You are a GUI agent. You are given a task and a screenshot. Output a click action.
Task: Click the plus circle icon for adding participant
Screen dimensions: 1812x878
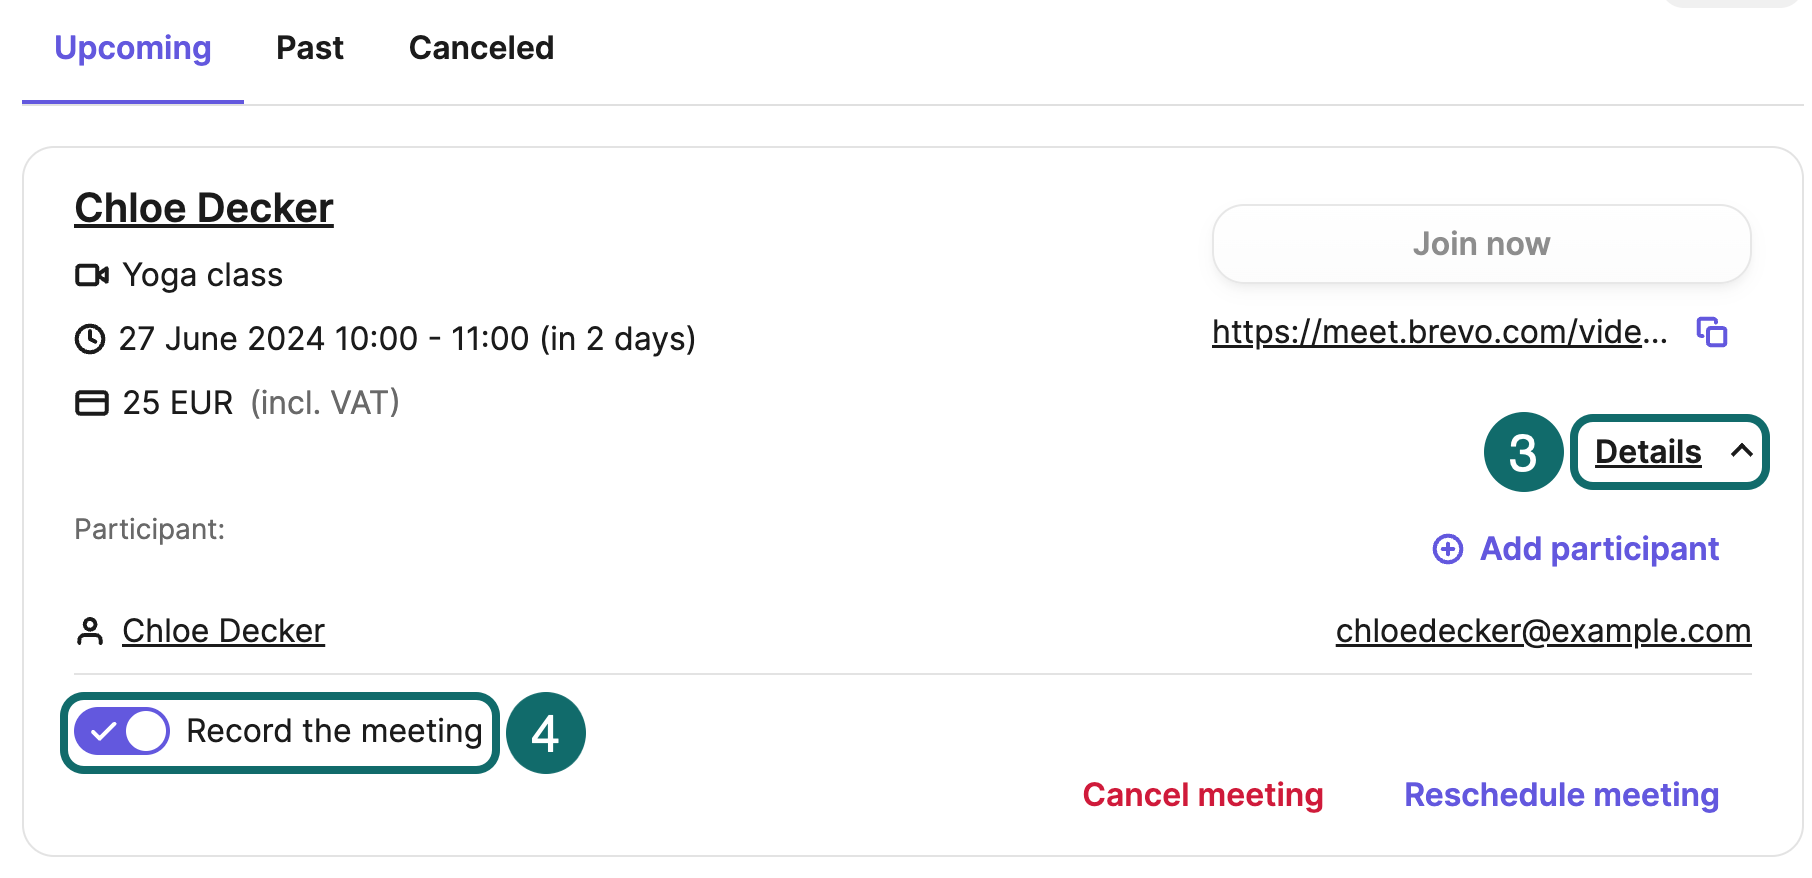(1447, 549)
